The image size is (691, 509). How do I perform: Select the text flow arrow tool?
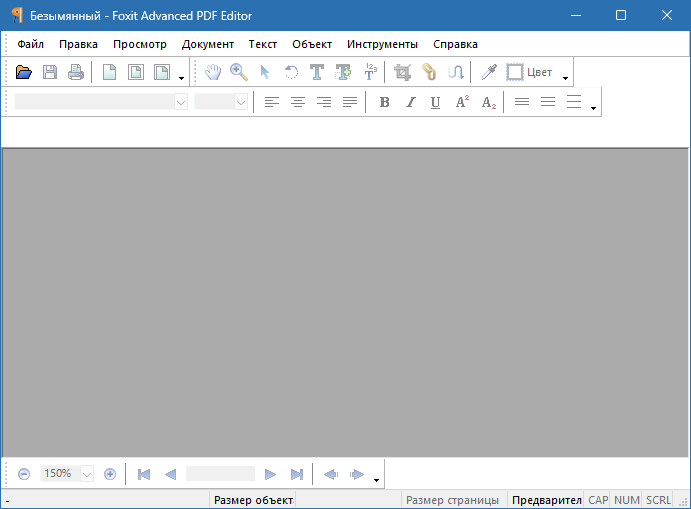click(x=455, y=72)
